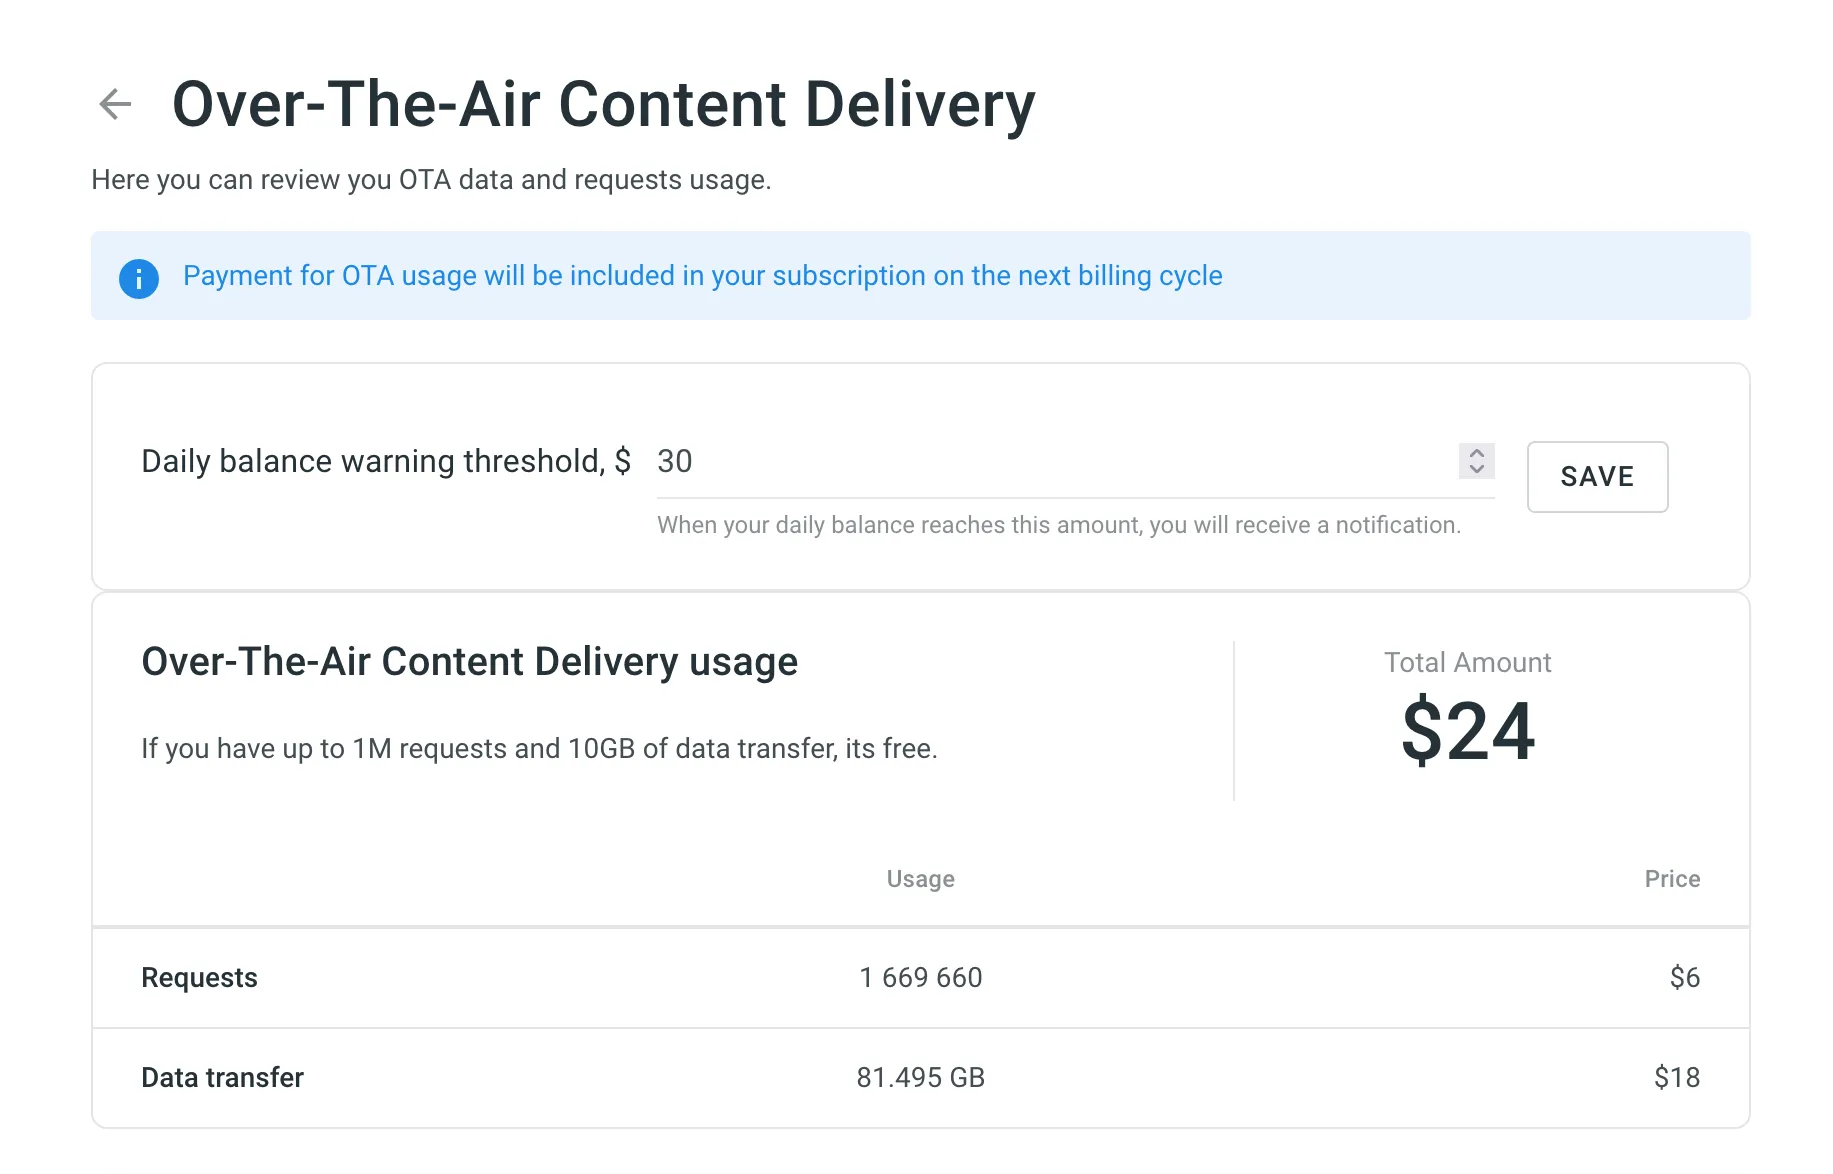Click the Price column header
Viewport: 1833px width, 1174px height.
tap(1671, 879)
